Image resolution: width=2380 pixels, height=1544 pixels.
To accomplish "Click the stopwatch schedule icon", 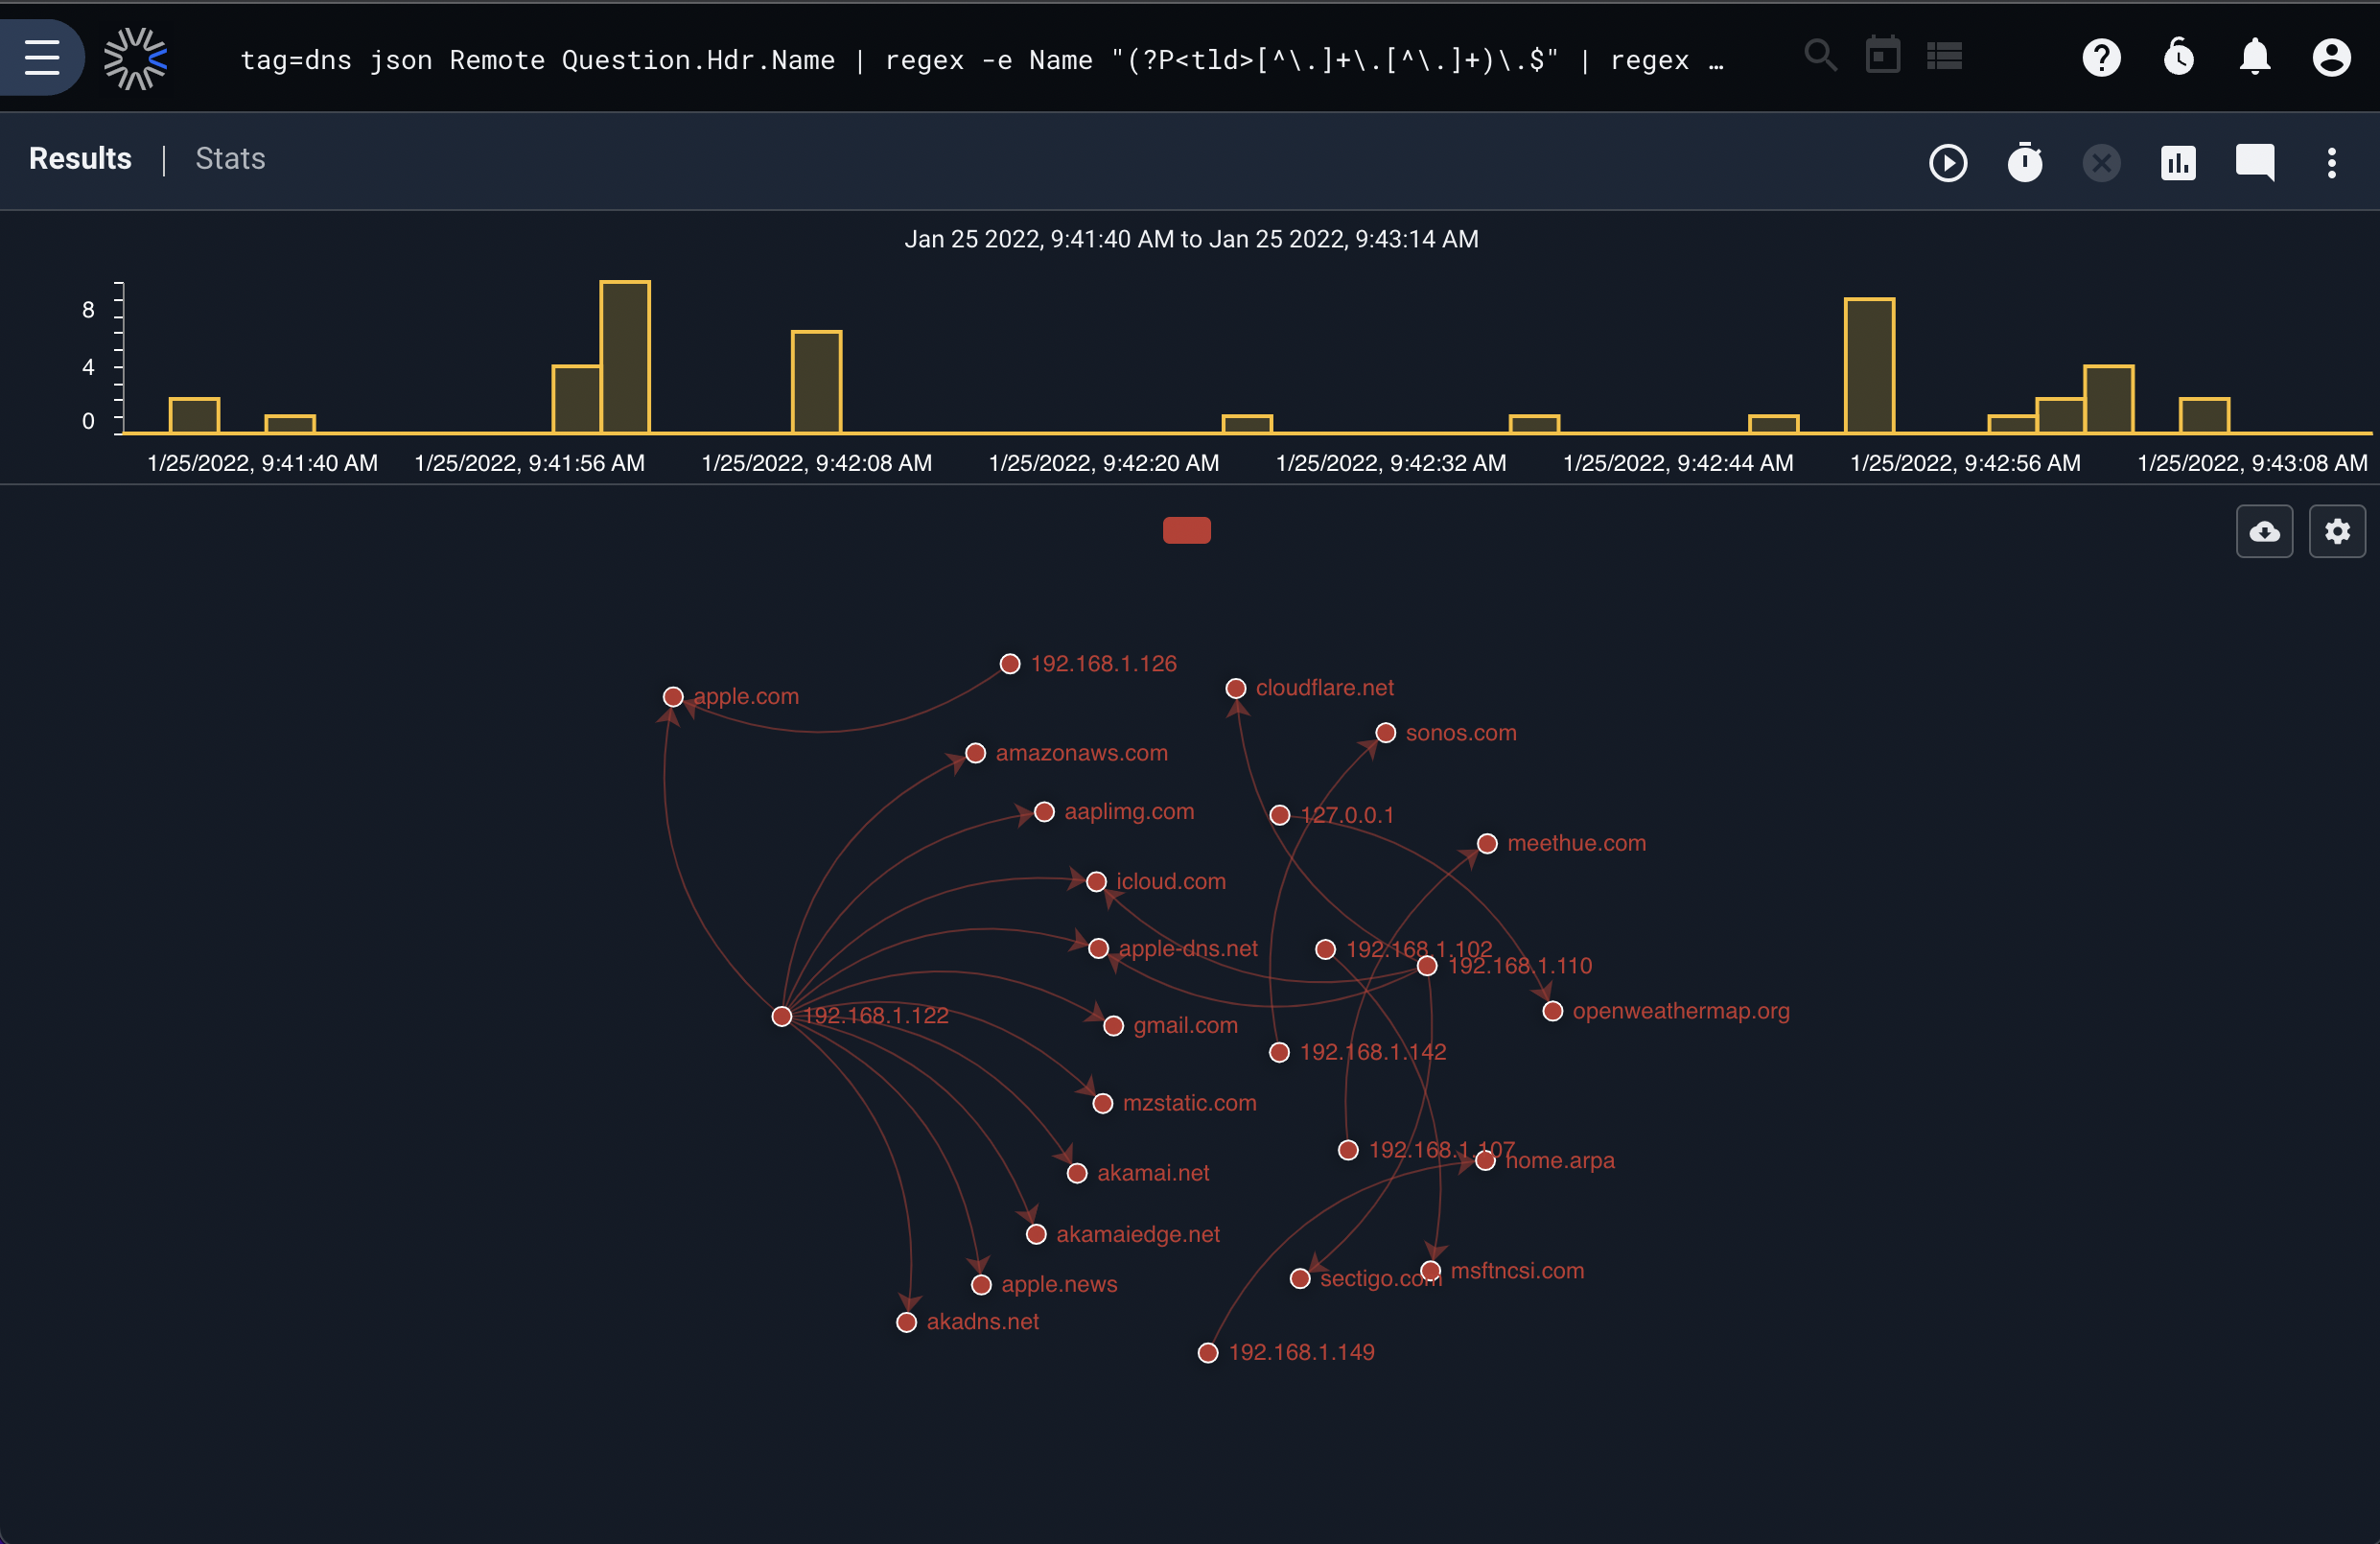I will pyautogui.click(x=2024, y=162).
